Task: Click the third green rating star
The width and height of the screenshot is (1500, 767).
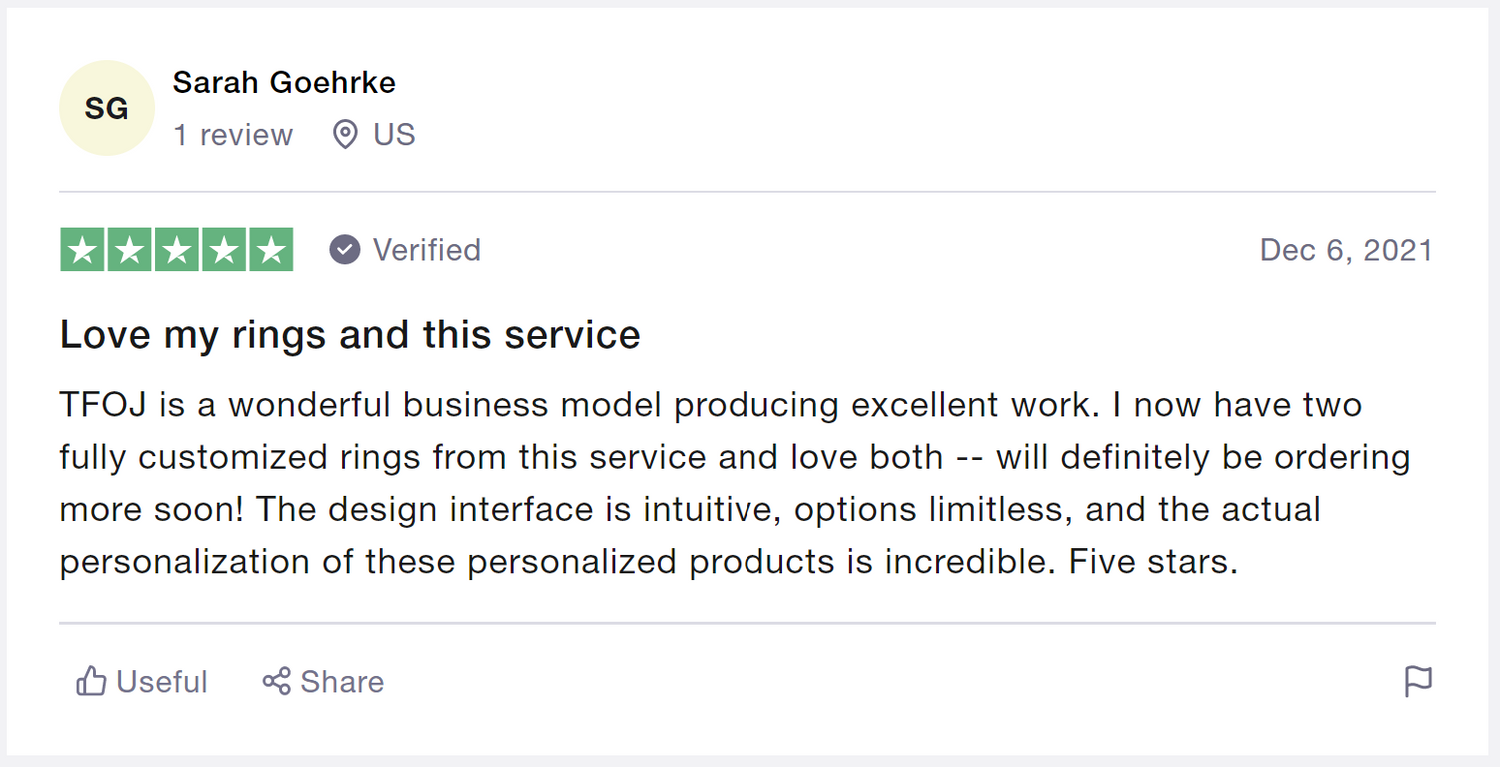Action: 177,250
